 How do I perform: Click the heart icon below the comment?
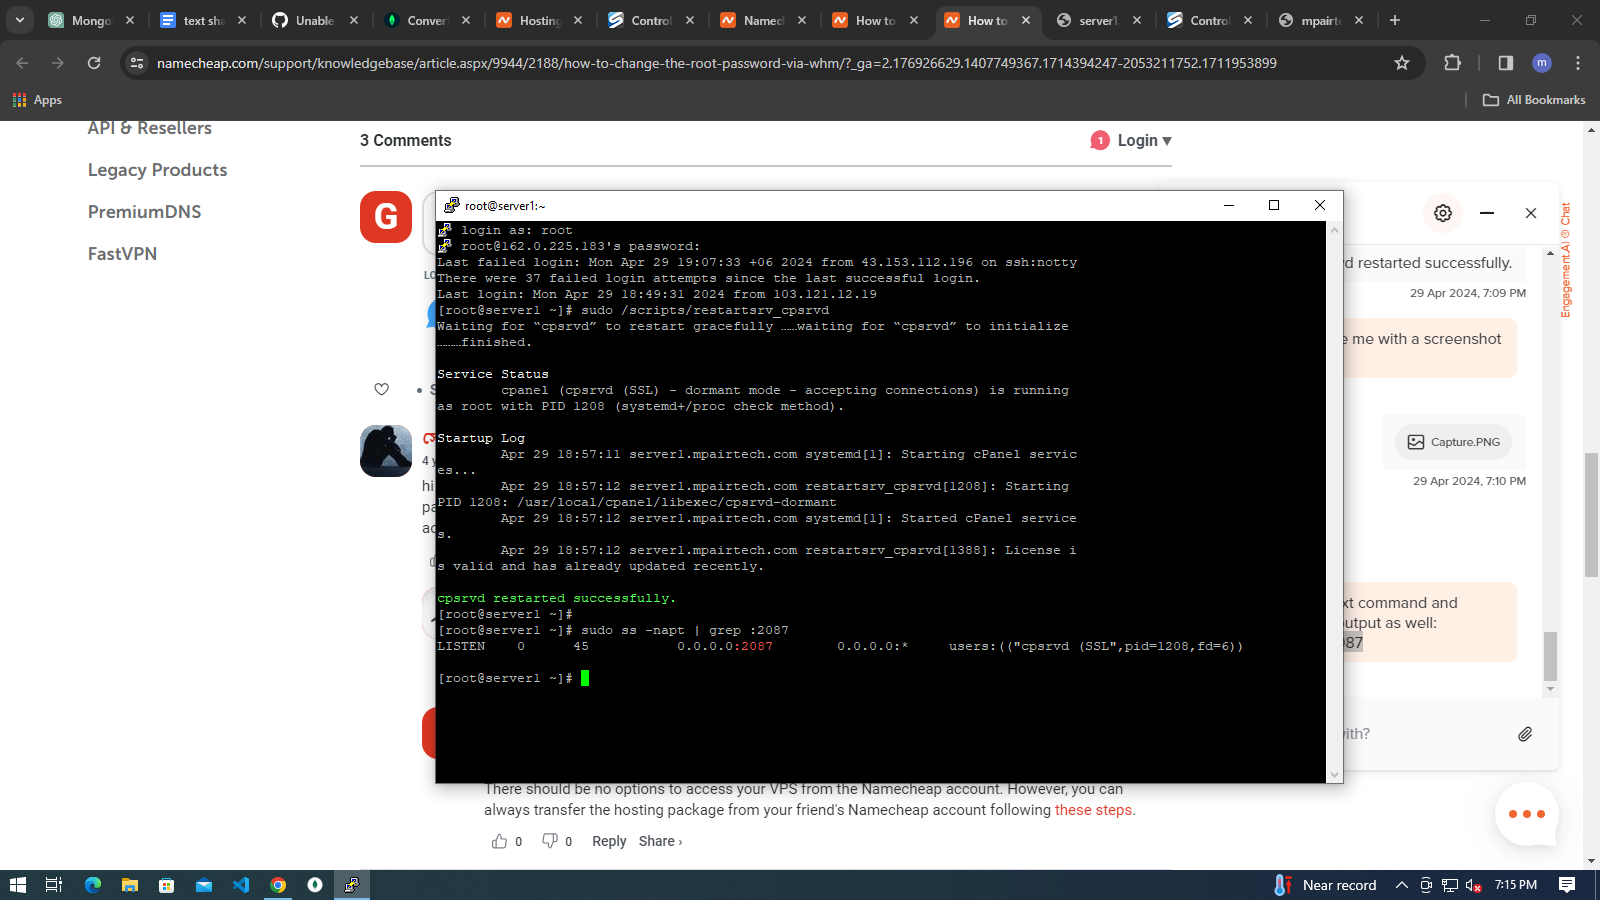[x=381, y=389]
